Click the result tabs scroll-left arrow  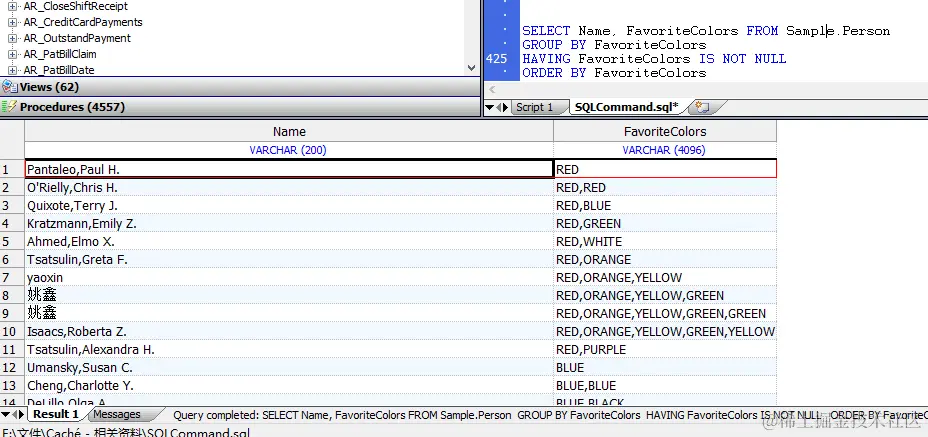[x=15, y=414]
